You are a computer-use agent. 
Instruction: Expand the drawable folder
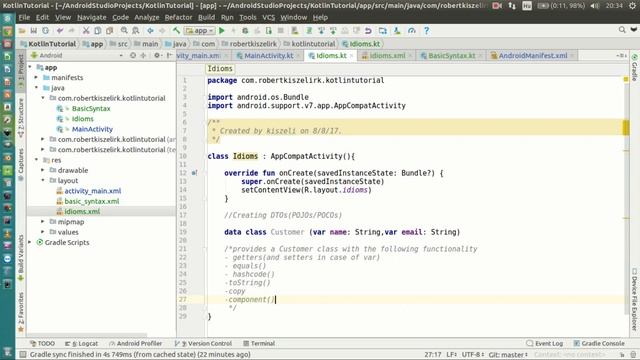tap(43, 170)
